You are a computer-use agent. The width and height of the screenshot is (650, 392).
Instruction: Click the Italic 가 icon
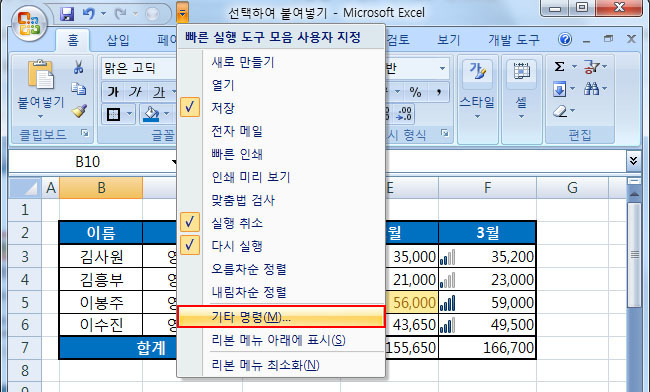(135, 91)
